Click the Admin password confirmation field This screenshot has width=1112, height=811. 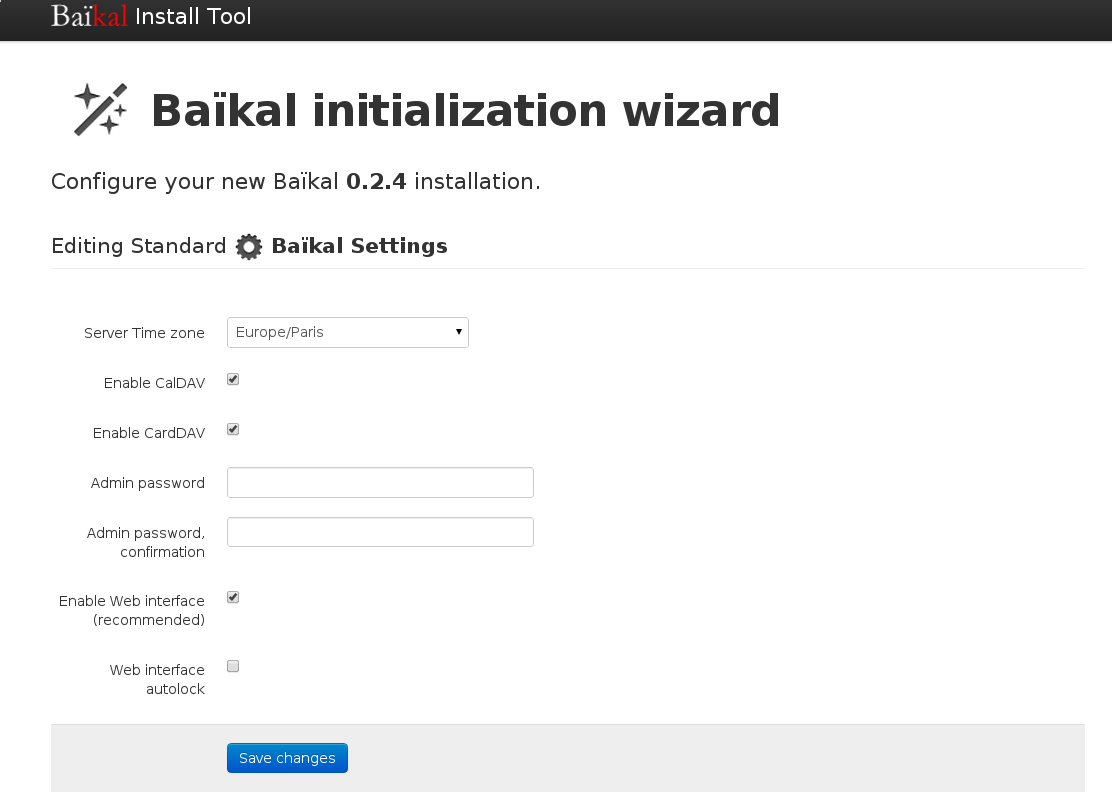pos(380,532)
